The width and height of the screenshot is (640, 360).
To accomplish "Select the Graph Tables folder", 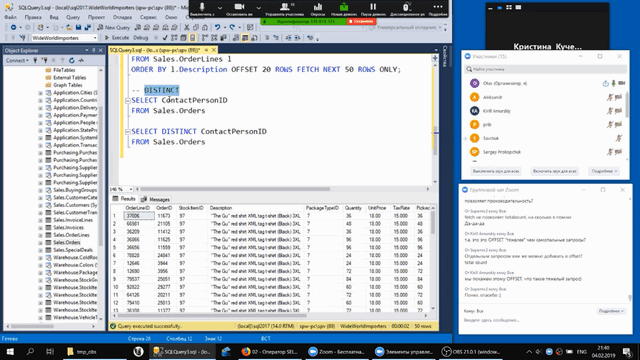I will click(x=68, y=85).
